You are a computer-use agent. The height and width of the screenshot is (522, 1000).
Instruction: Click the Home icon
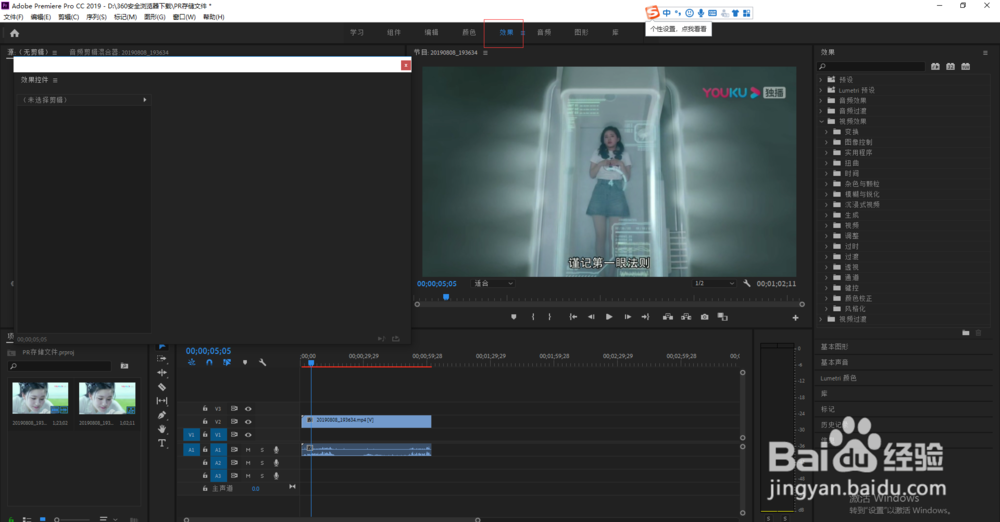tap(14, 33)
